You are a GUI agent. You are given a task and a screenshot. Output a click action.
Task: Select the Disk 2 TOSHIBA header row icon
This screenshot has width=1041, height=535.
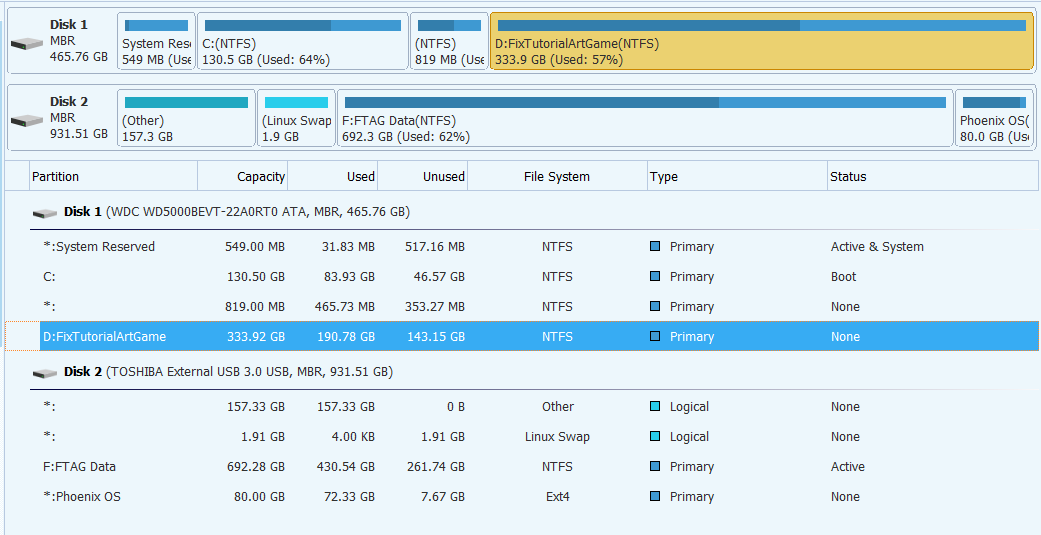coord(44,373)
